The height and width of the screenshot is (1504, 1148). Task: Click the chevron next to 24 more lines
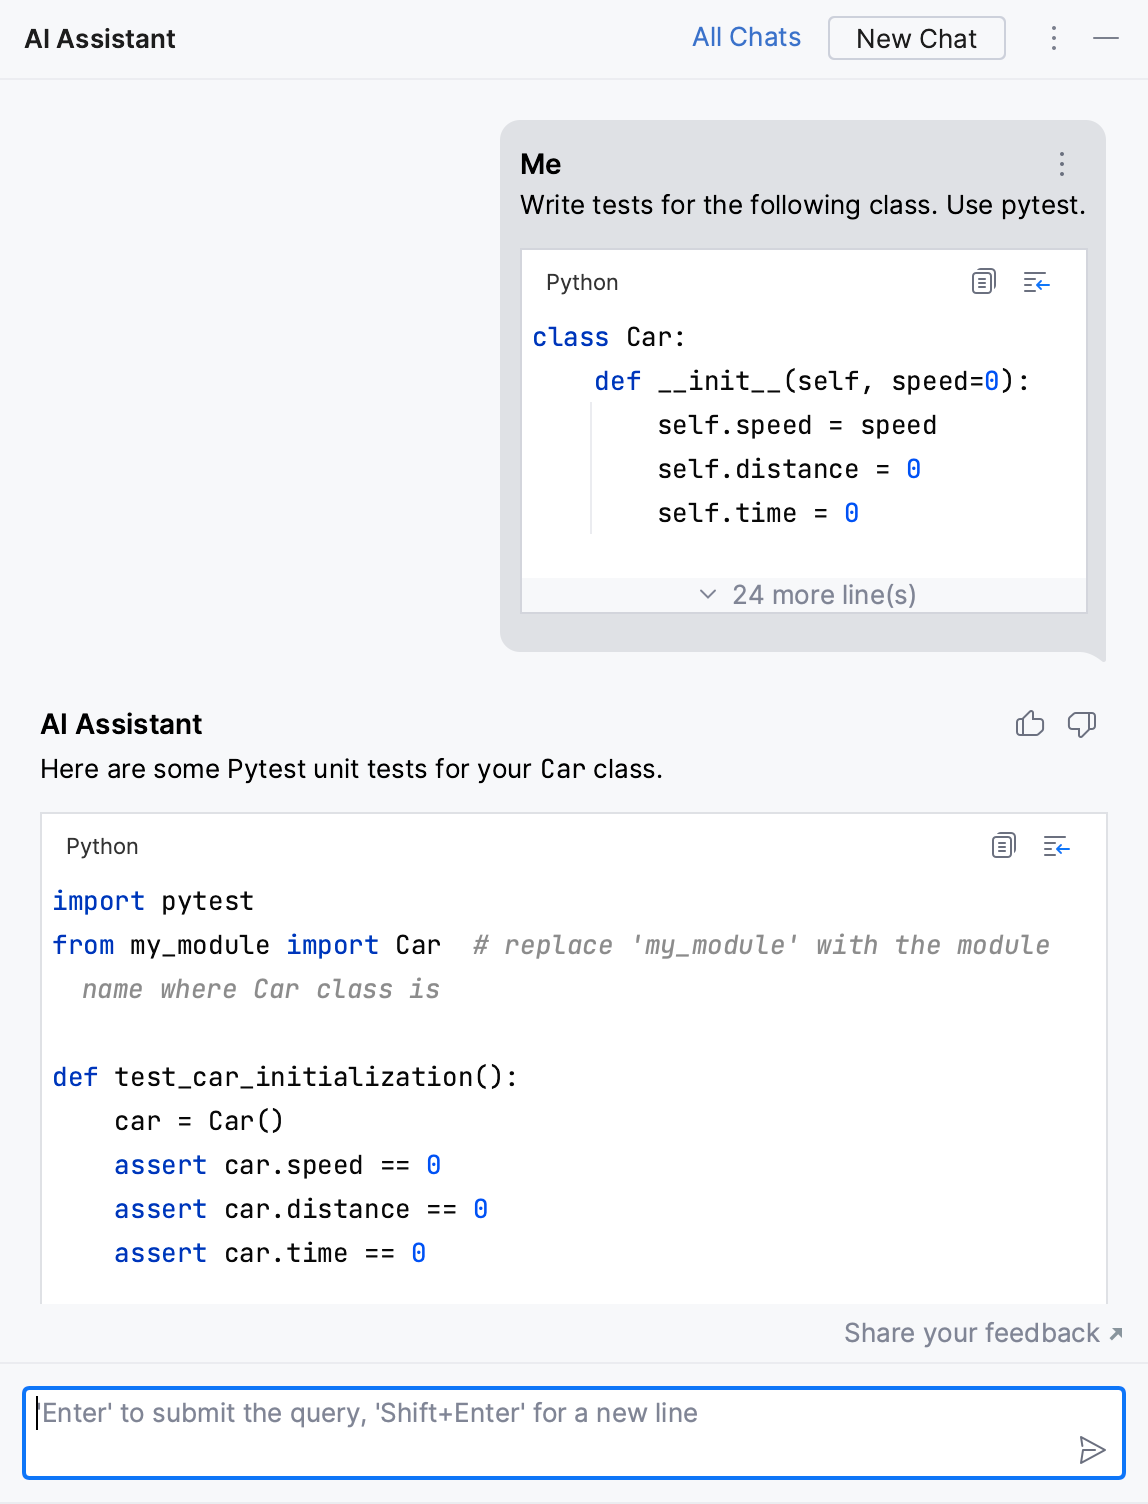(709, 594)
